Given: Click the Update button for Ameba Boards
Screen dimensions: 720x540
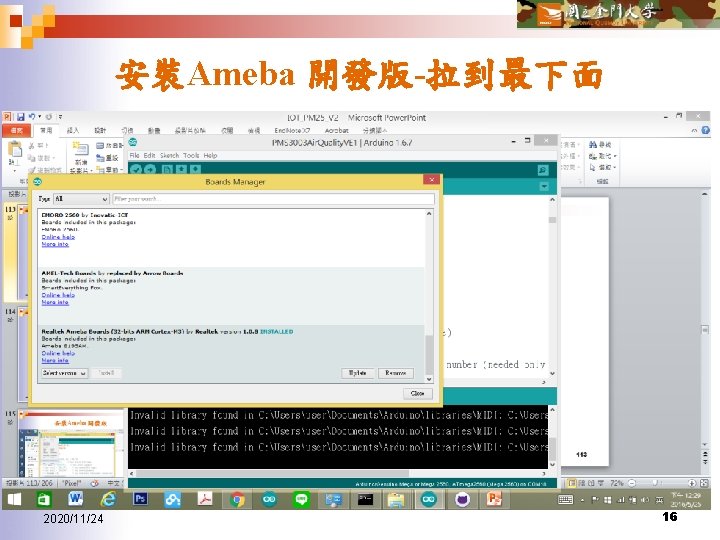Looking at the screenshot, I should [x=358, y=373].
